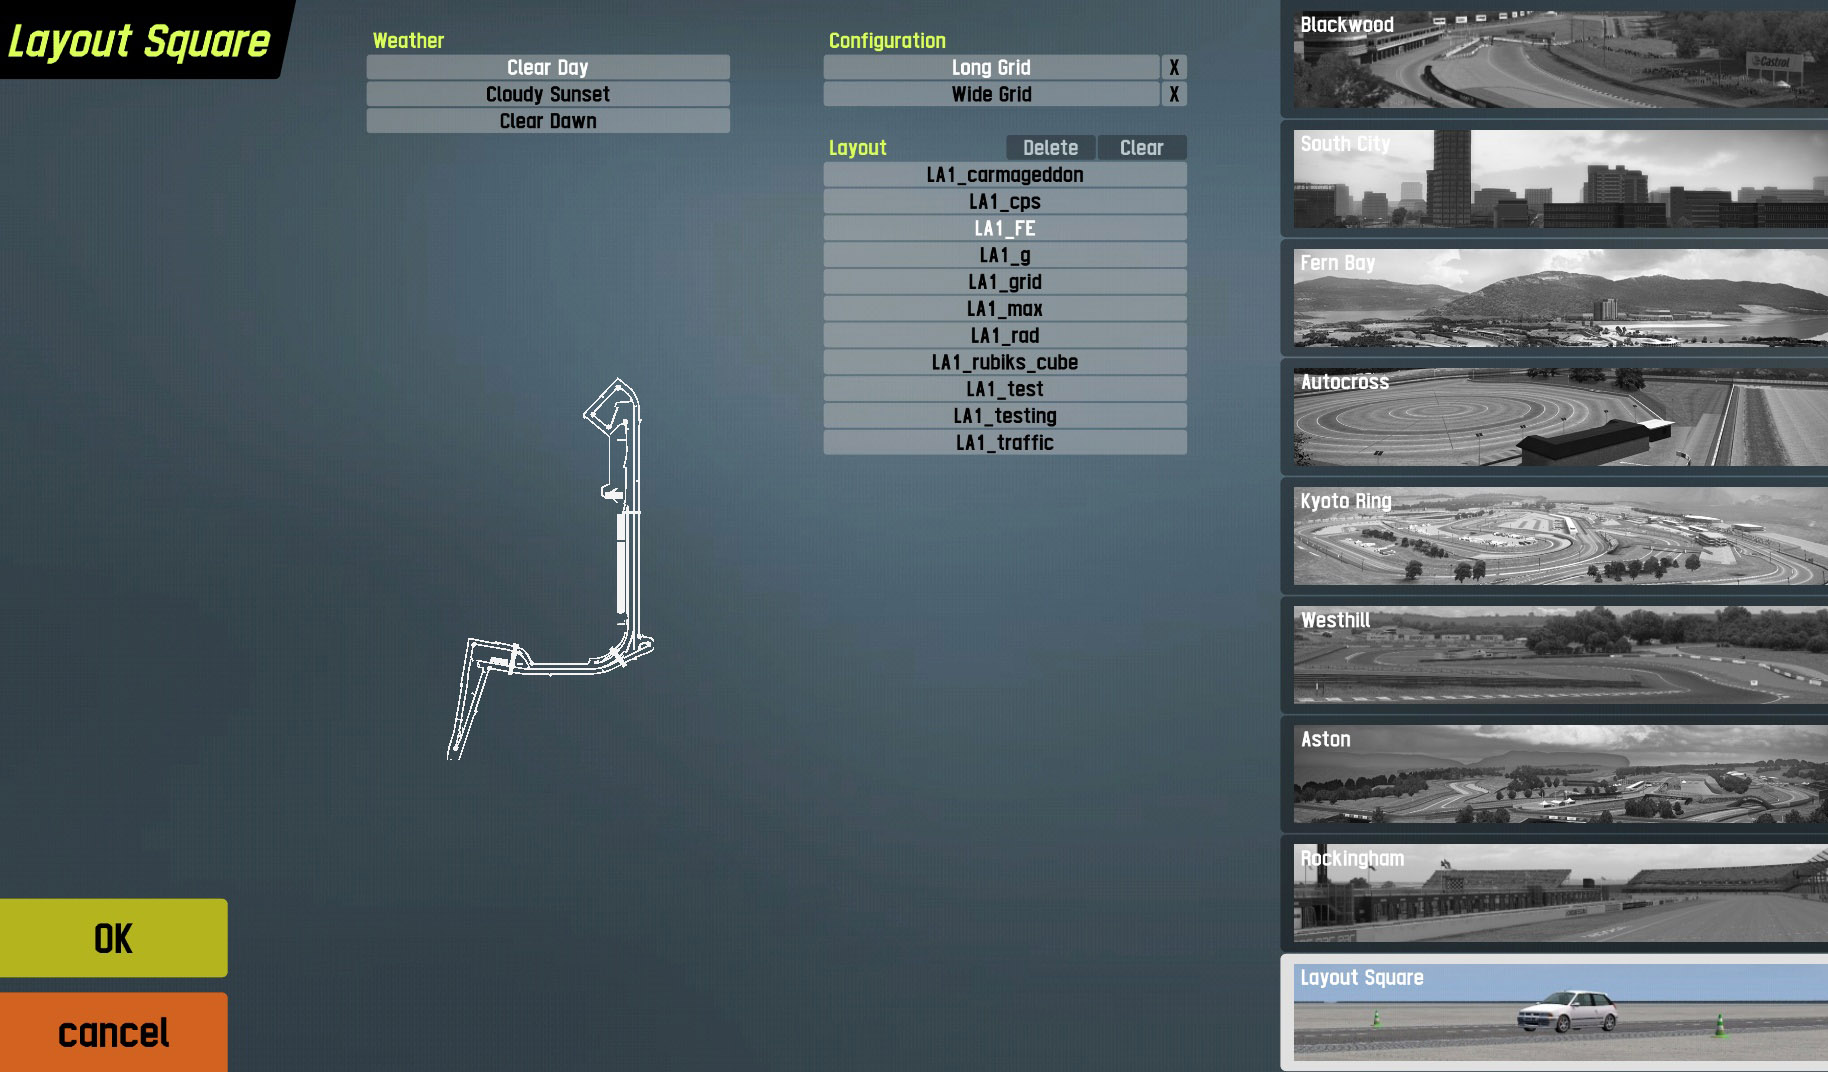Image resolution: width=1828 pixels, height=1072 pixels.
Task: Choose the Autocross track thumbnail
Action: tap(1560, 417)
